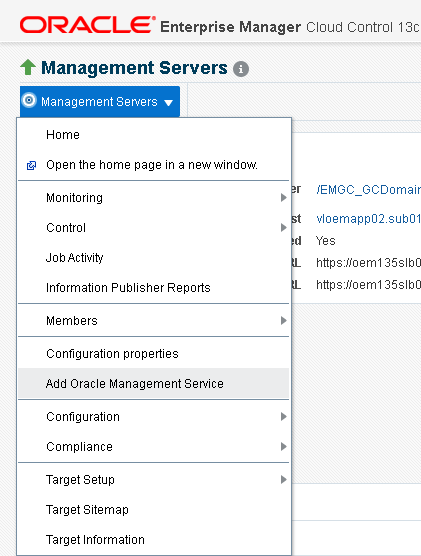This screenshot has width=421, height=556.
Task: Open the Management Servers information icon
Action: tap(241, 69)
